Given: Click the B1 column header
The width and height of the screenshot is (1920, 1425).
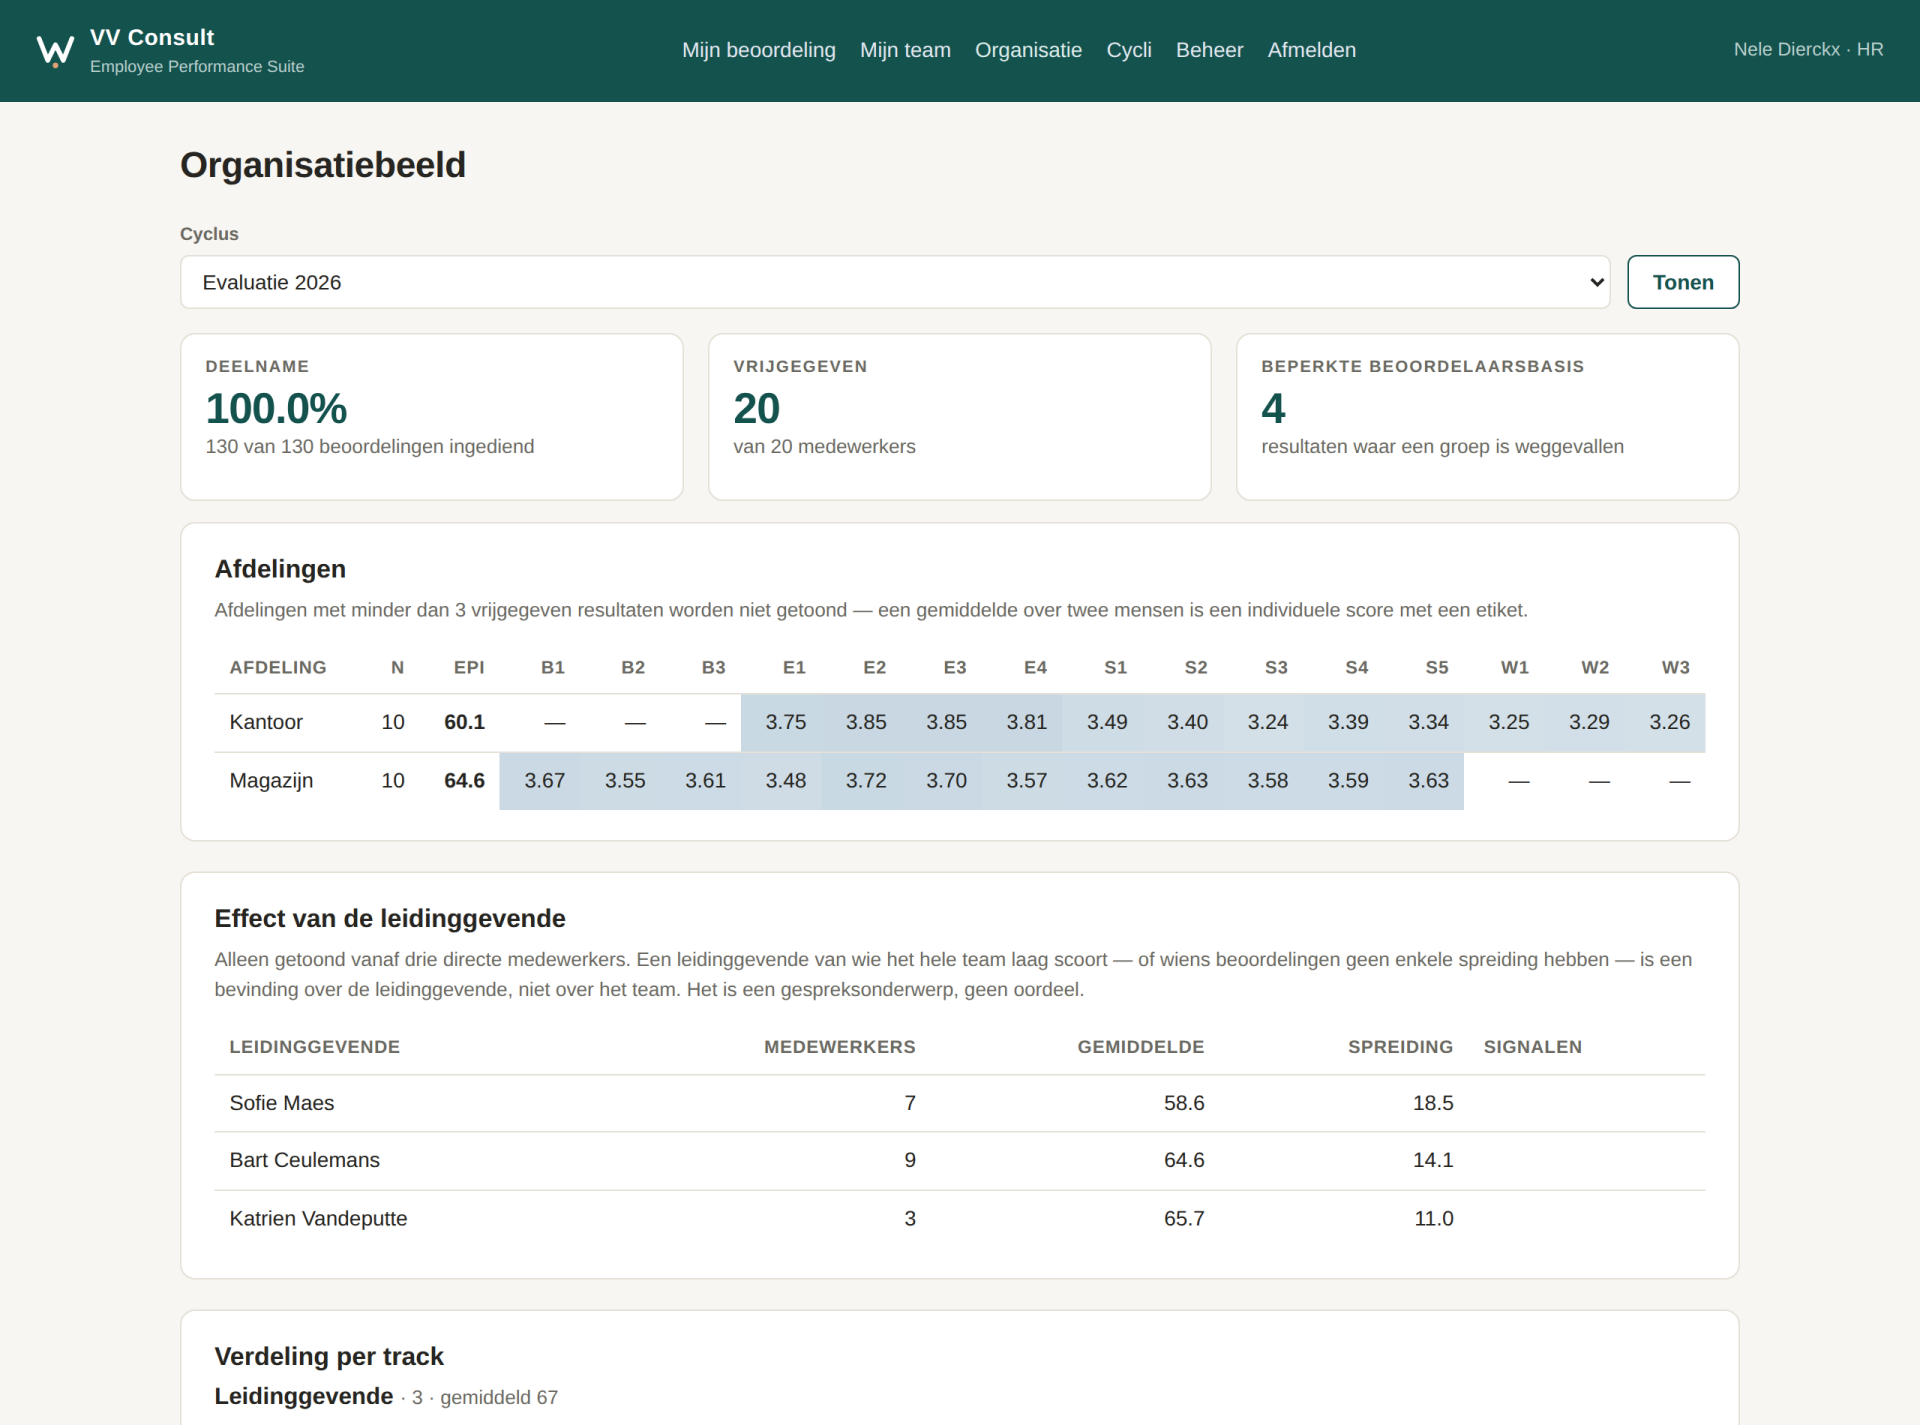Looking at the screenshot, I should [x=553, y=667].
